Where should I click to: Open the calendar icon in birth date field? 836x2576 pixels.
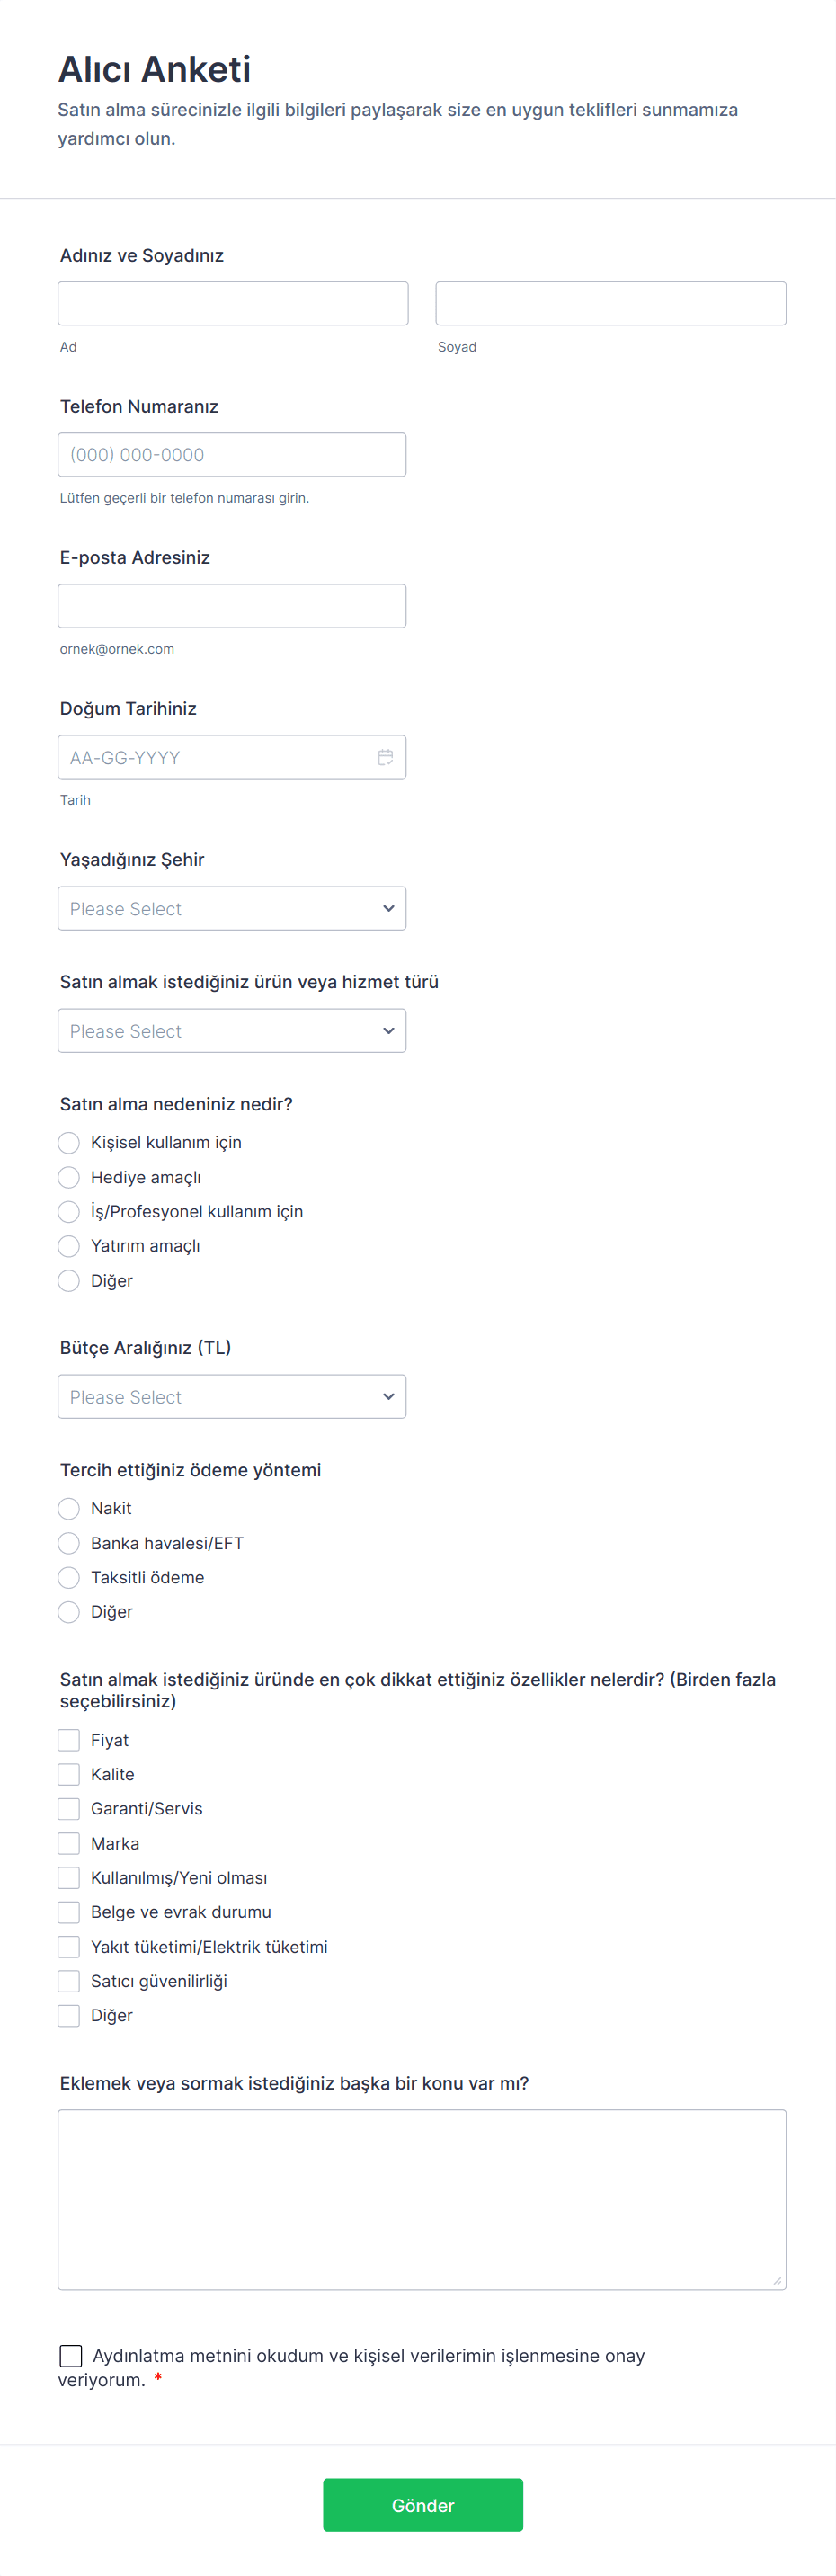click(385, 757)
